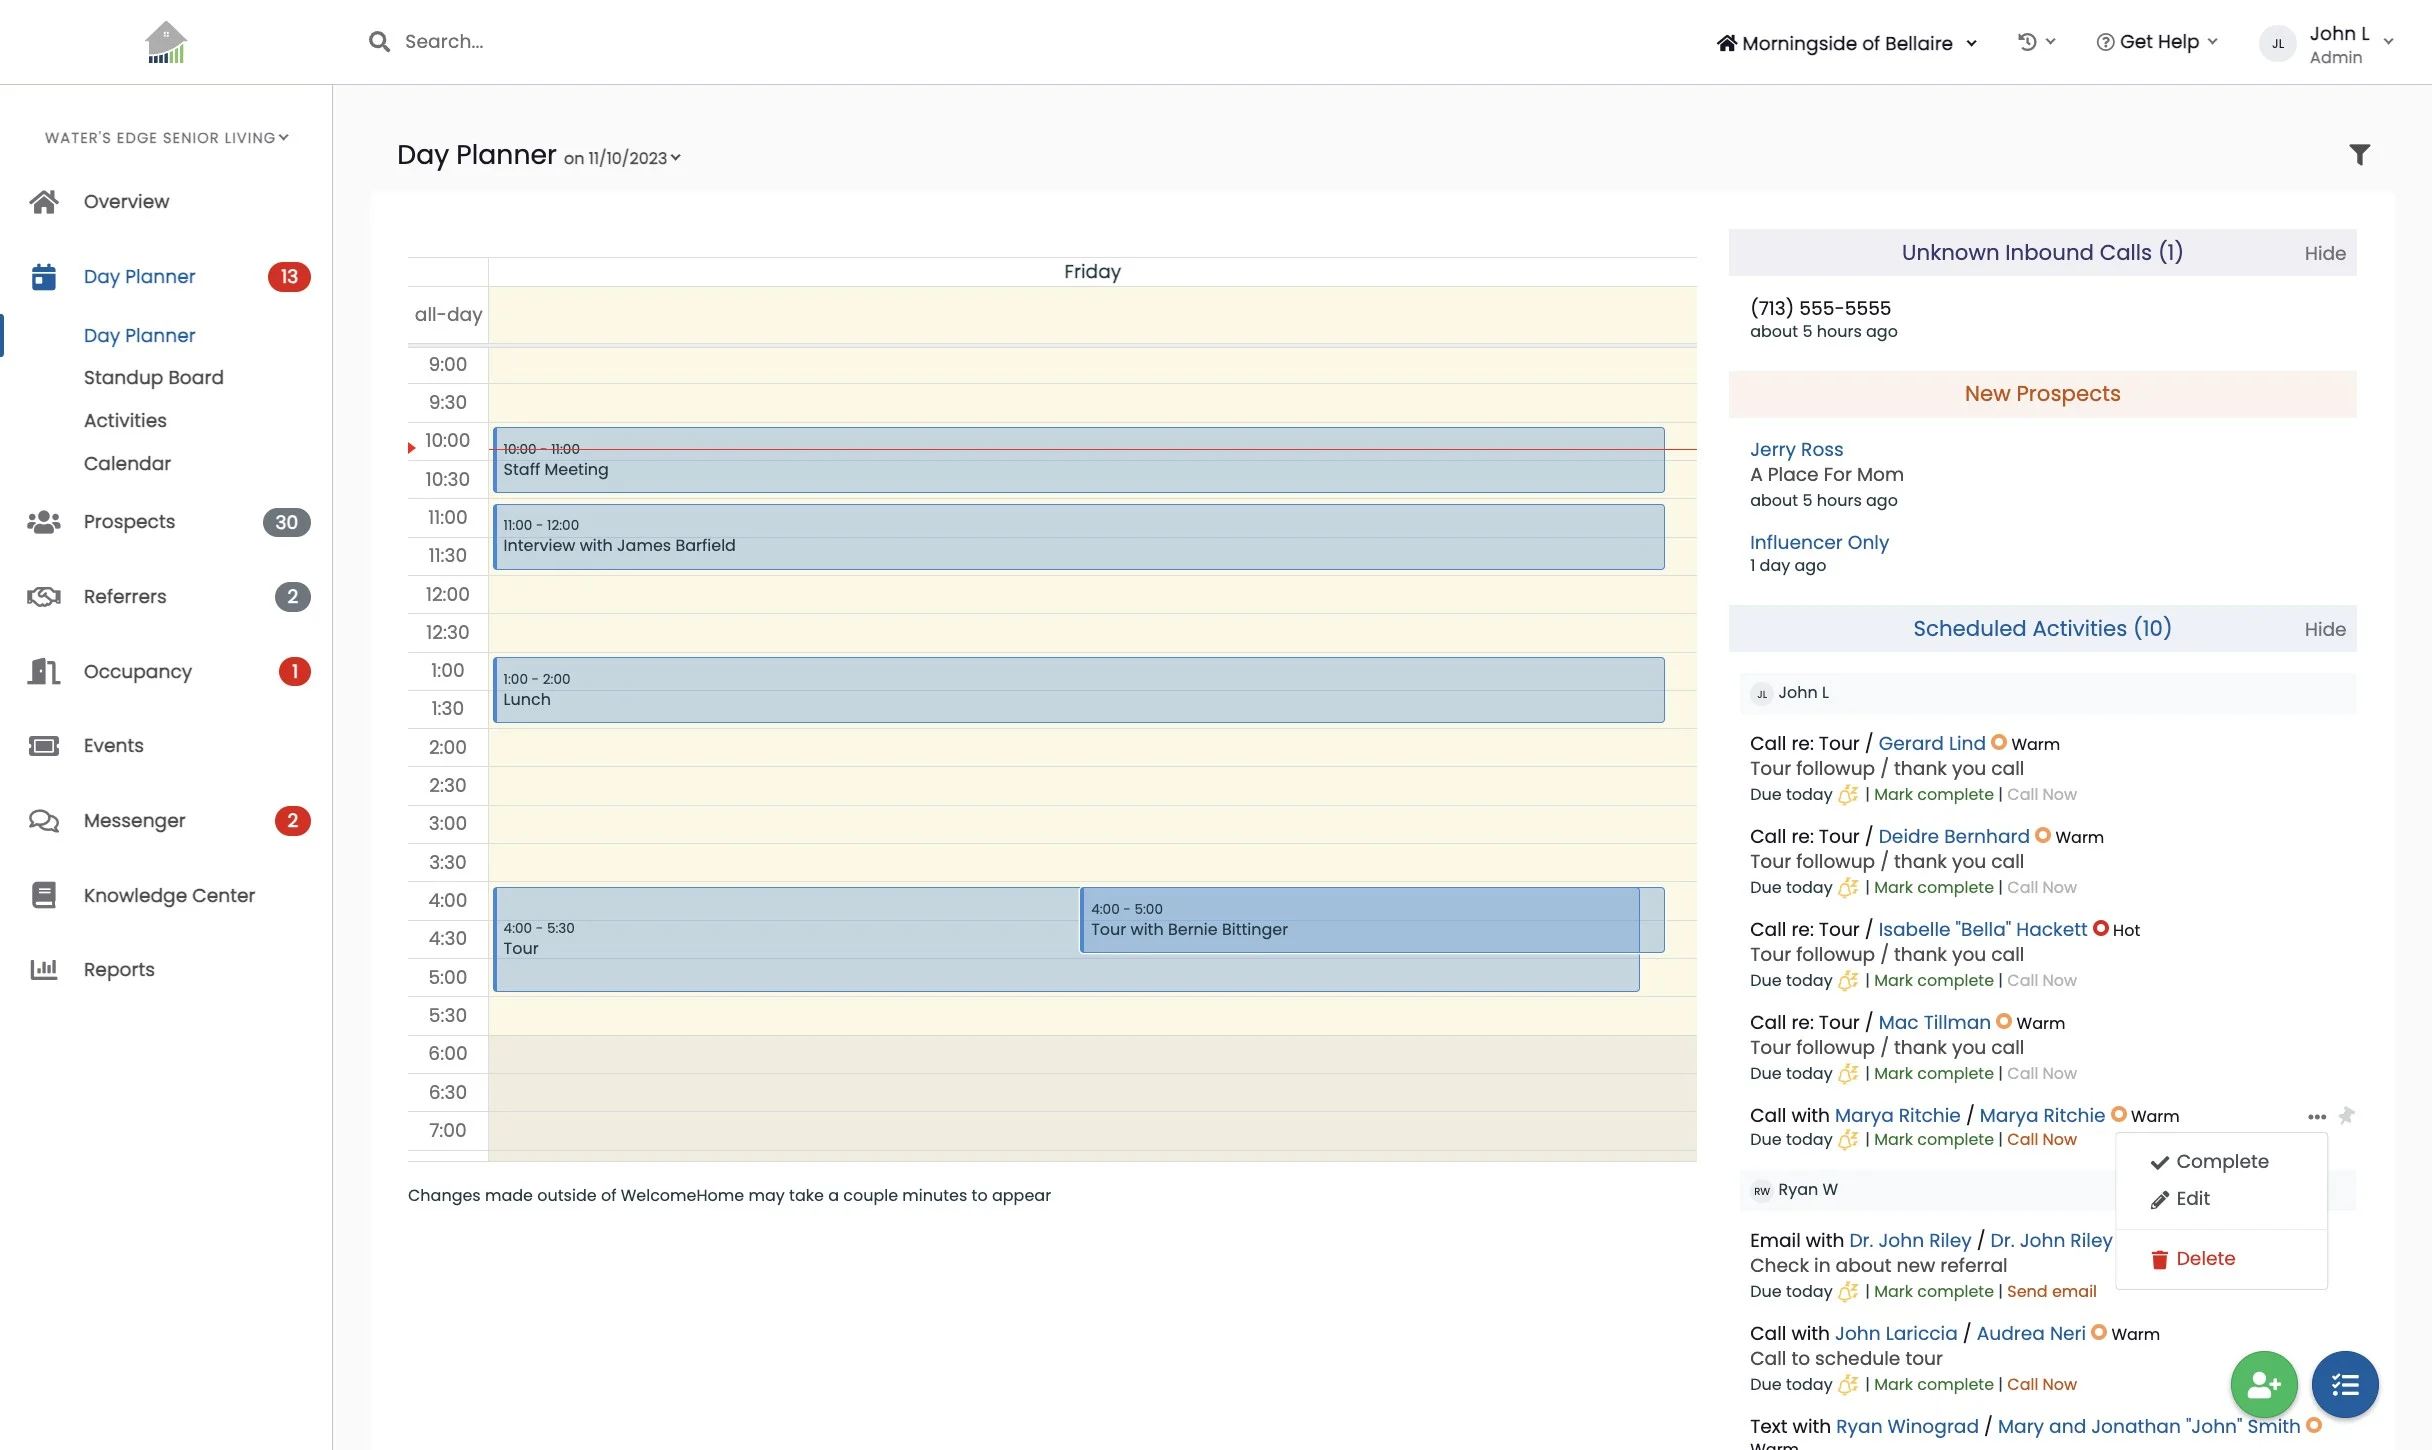Hide the Scheduled Activities section
The width and height of the screenshot is (2432, 1450).
(2324, 629)
